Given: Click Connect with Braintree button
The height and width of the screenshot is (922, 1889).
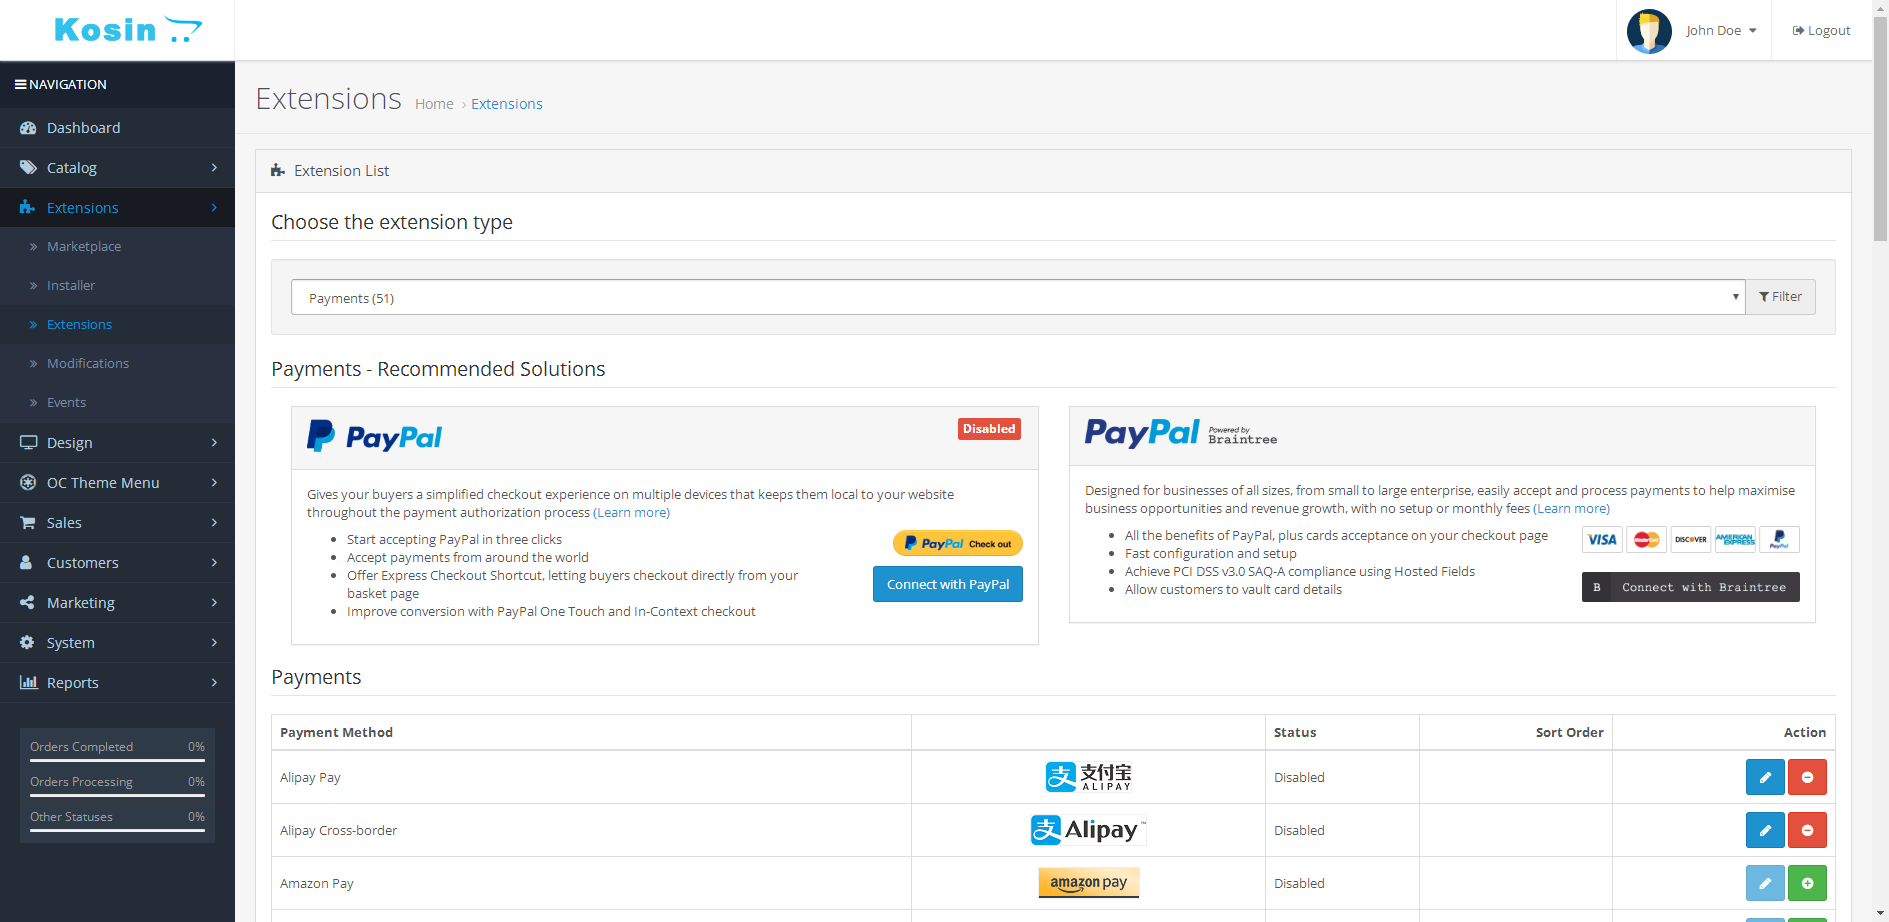Looking at the screenshot, I should 1690,588.
